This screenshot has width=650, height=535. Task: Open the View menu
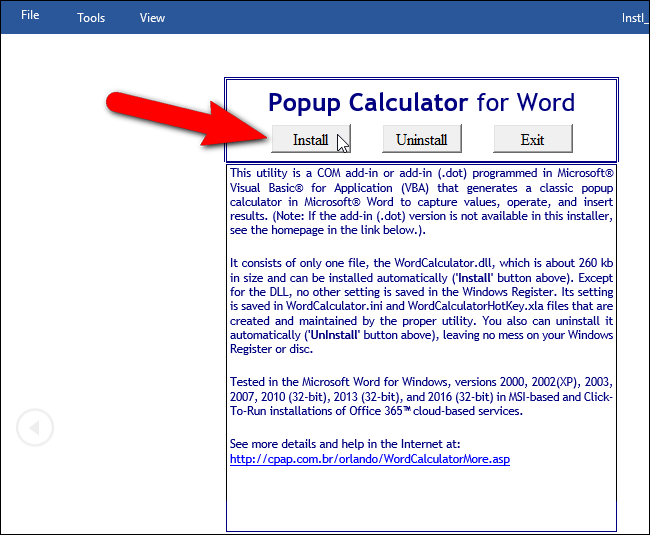[152, 18]
